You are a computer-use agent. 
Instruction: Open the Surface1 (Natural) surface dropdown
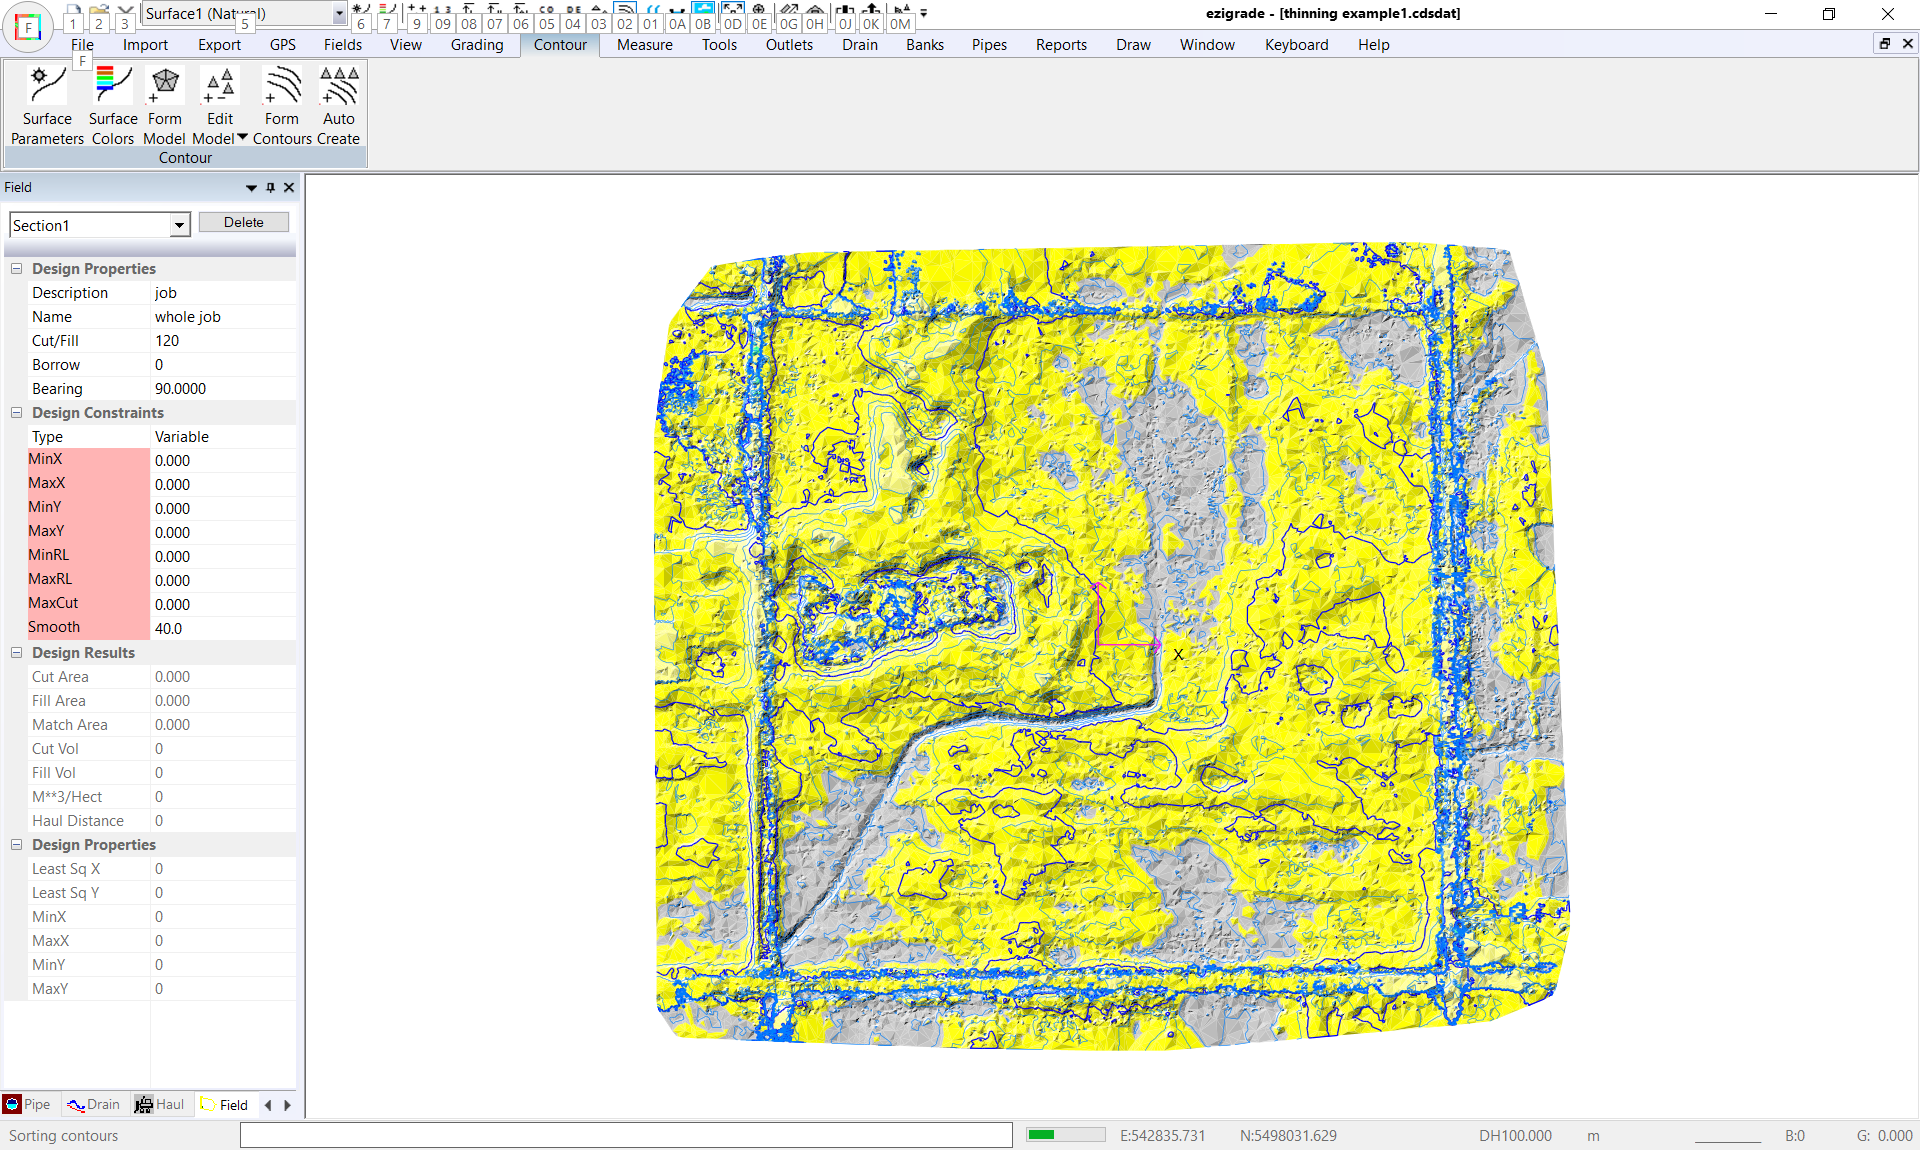pyautogui.click(x=339, y=14)
